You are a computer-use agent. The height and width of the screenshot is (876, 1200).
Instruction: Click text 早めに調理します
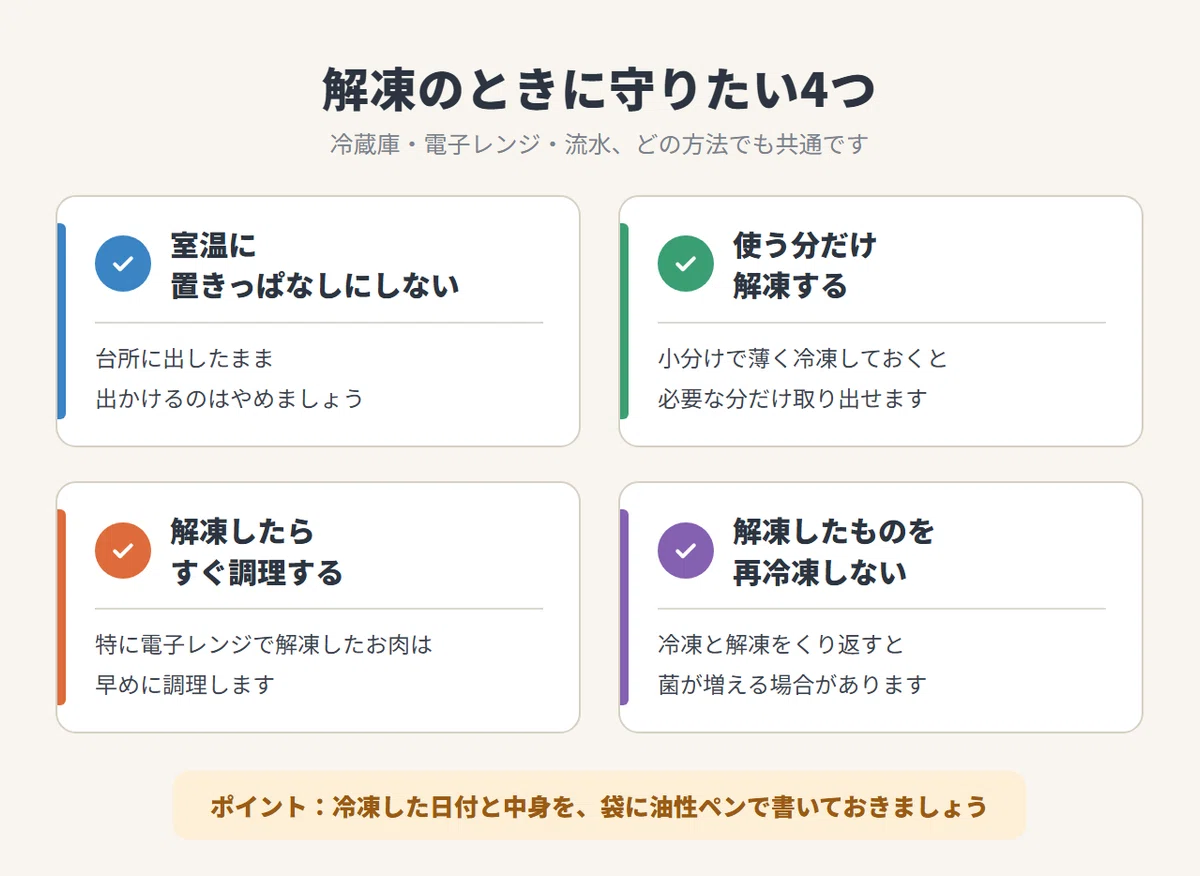(x=184, y=686)
